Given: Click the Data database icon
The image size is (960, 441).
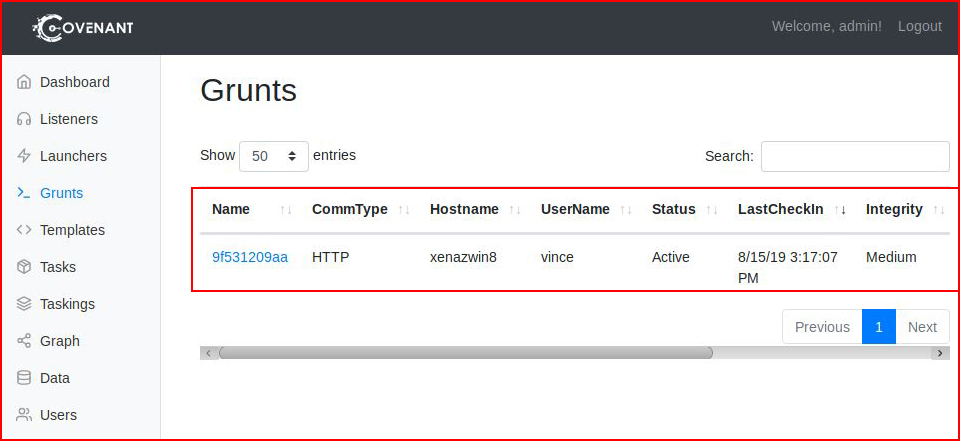Looking at the screenshot, I should click(x=24, y=378).
